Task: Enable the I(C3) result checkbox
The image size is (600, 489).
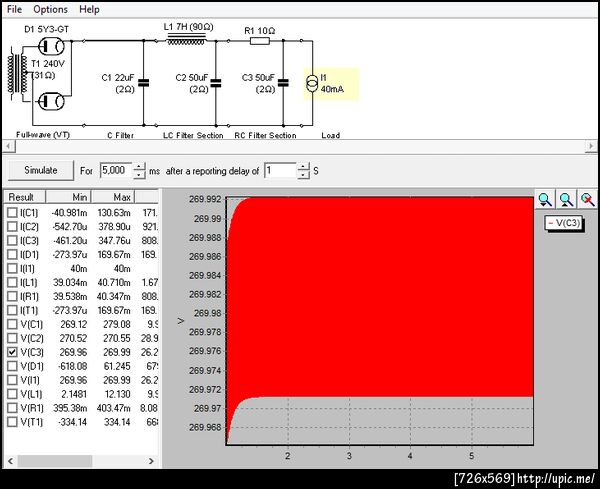Action: 12,240
